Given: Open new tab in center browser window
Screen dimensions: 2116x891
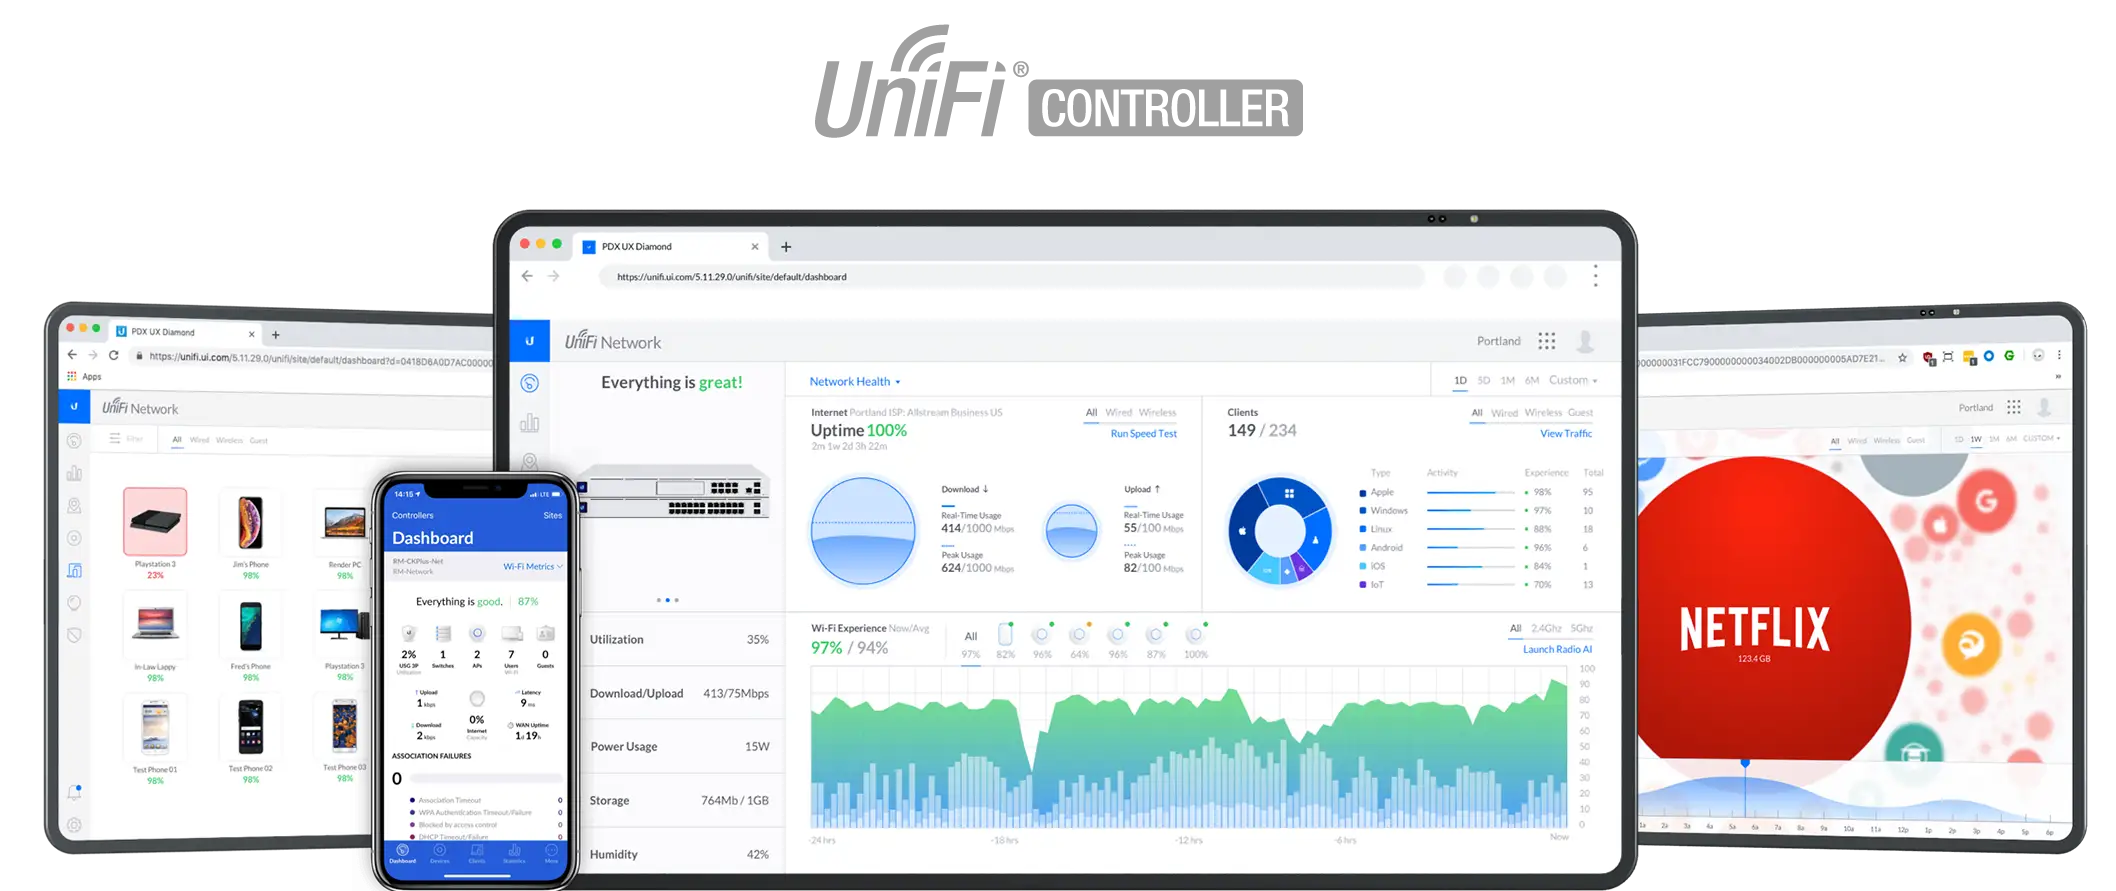Looking at the screenshot, I should [786, 247].
